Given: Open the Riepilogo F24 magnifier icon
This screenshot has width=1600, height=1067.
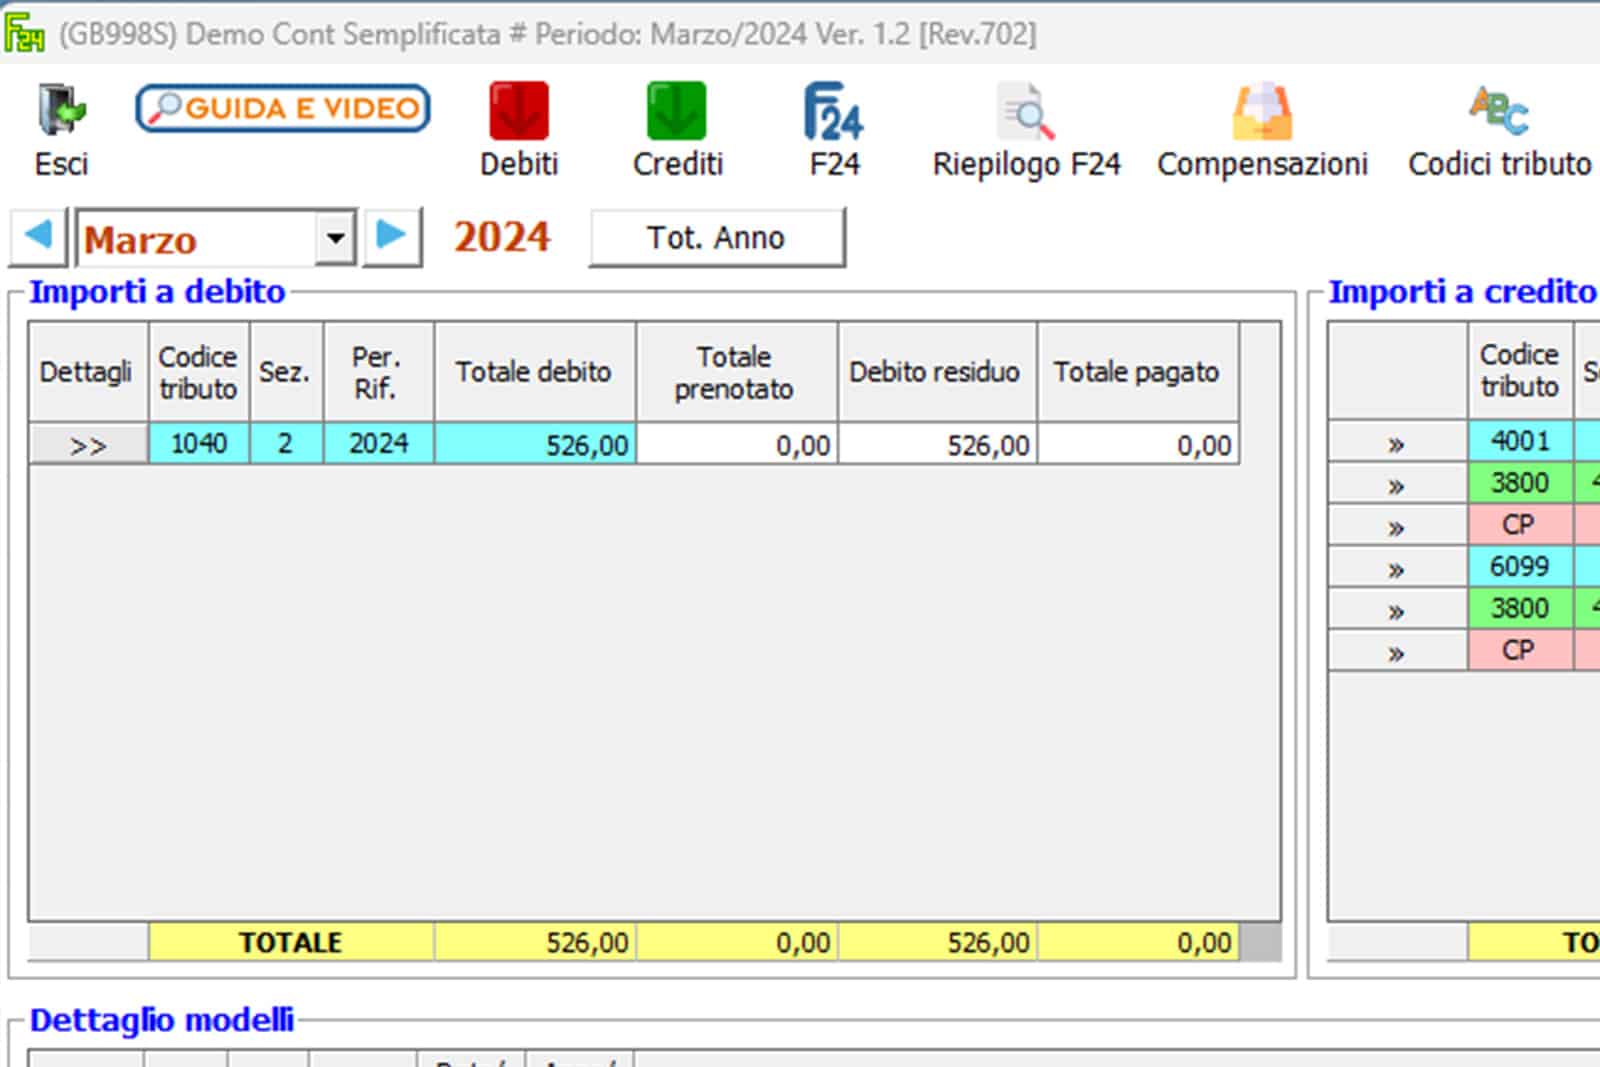Looking at the screenshot, I should (x=1026, y=110).
